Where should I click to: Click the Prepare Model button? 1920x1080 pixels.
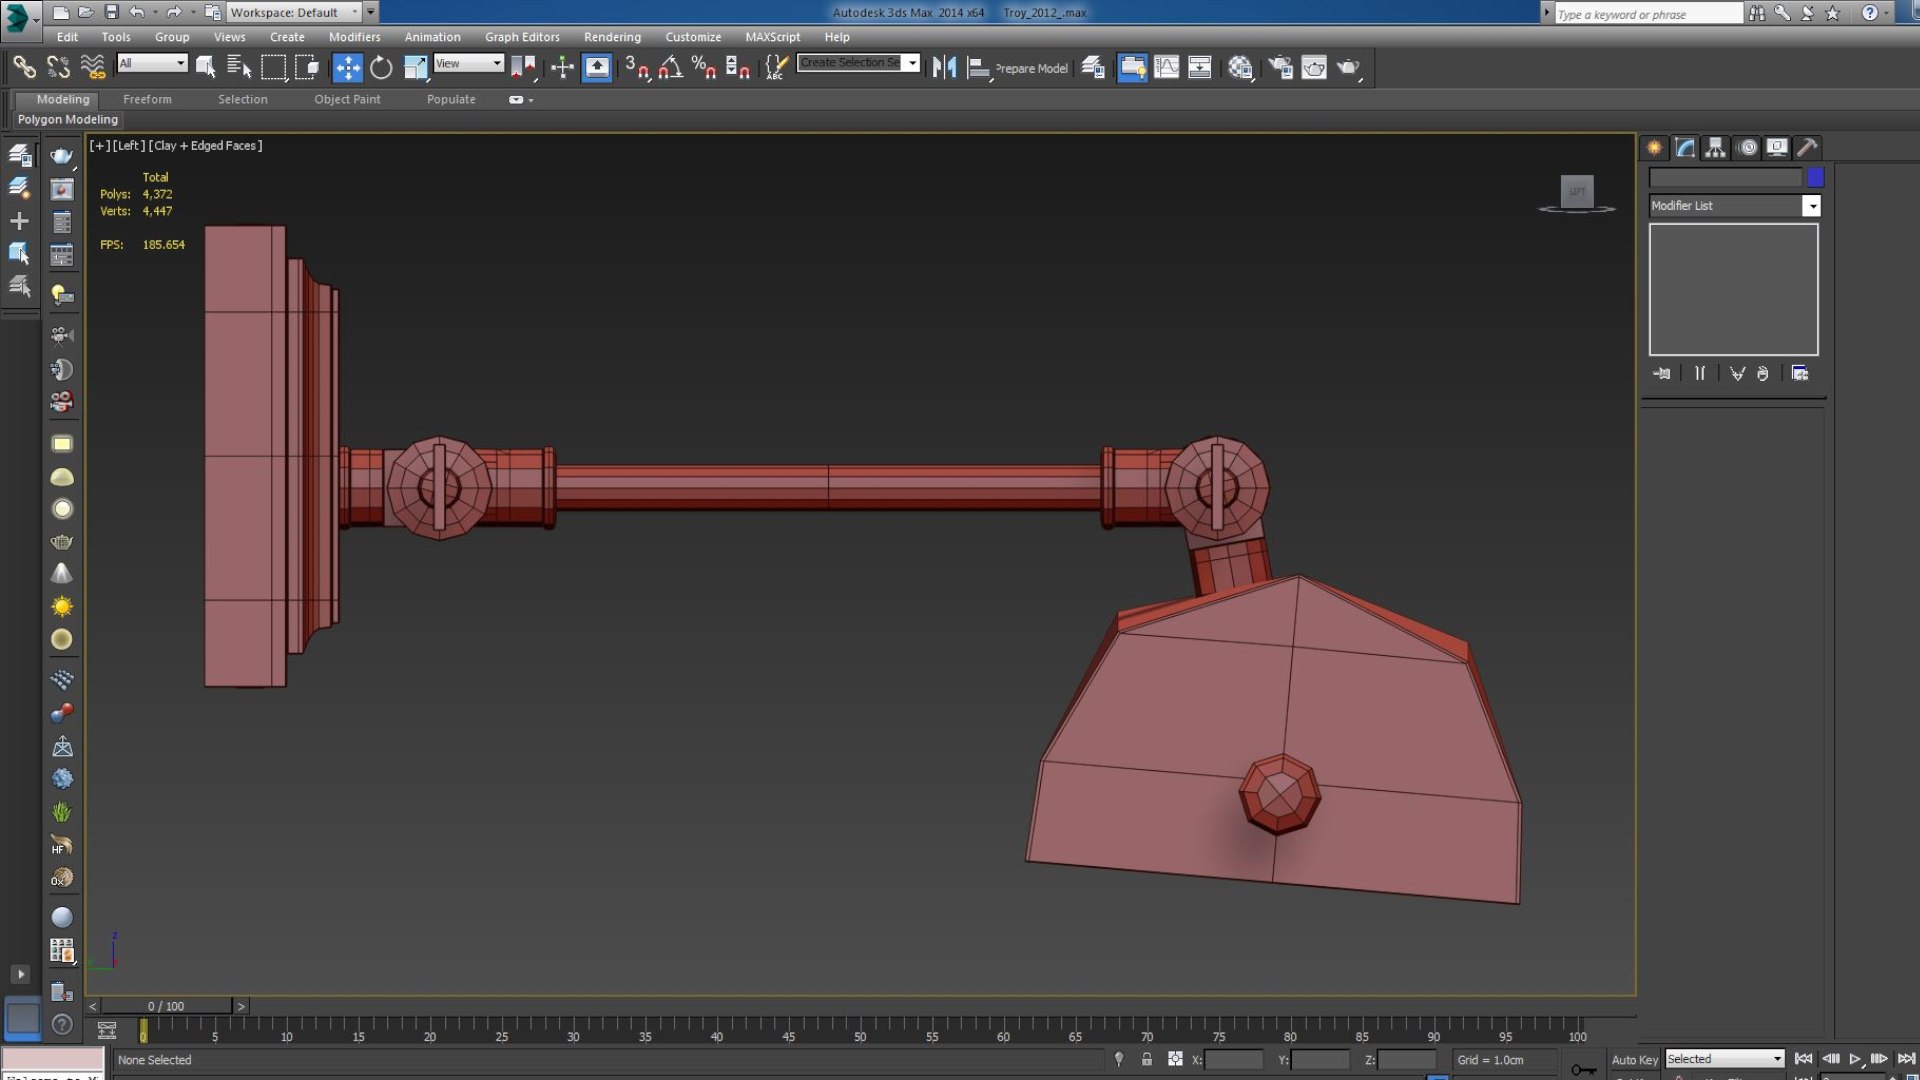(x=1032, y=68)
